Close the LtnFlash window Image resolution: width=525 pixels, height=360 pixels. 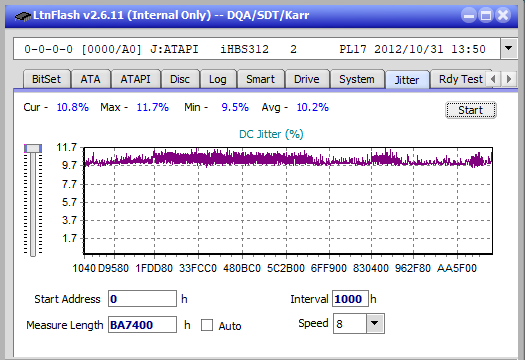(503, 15)
